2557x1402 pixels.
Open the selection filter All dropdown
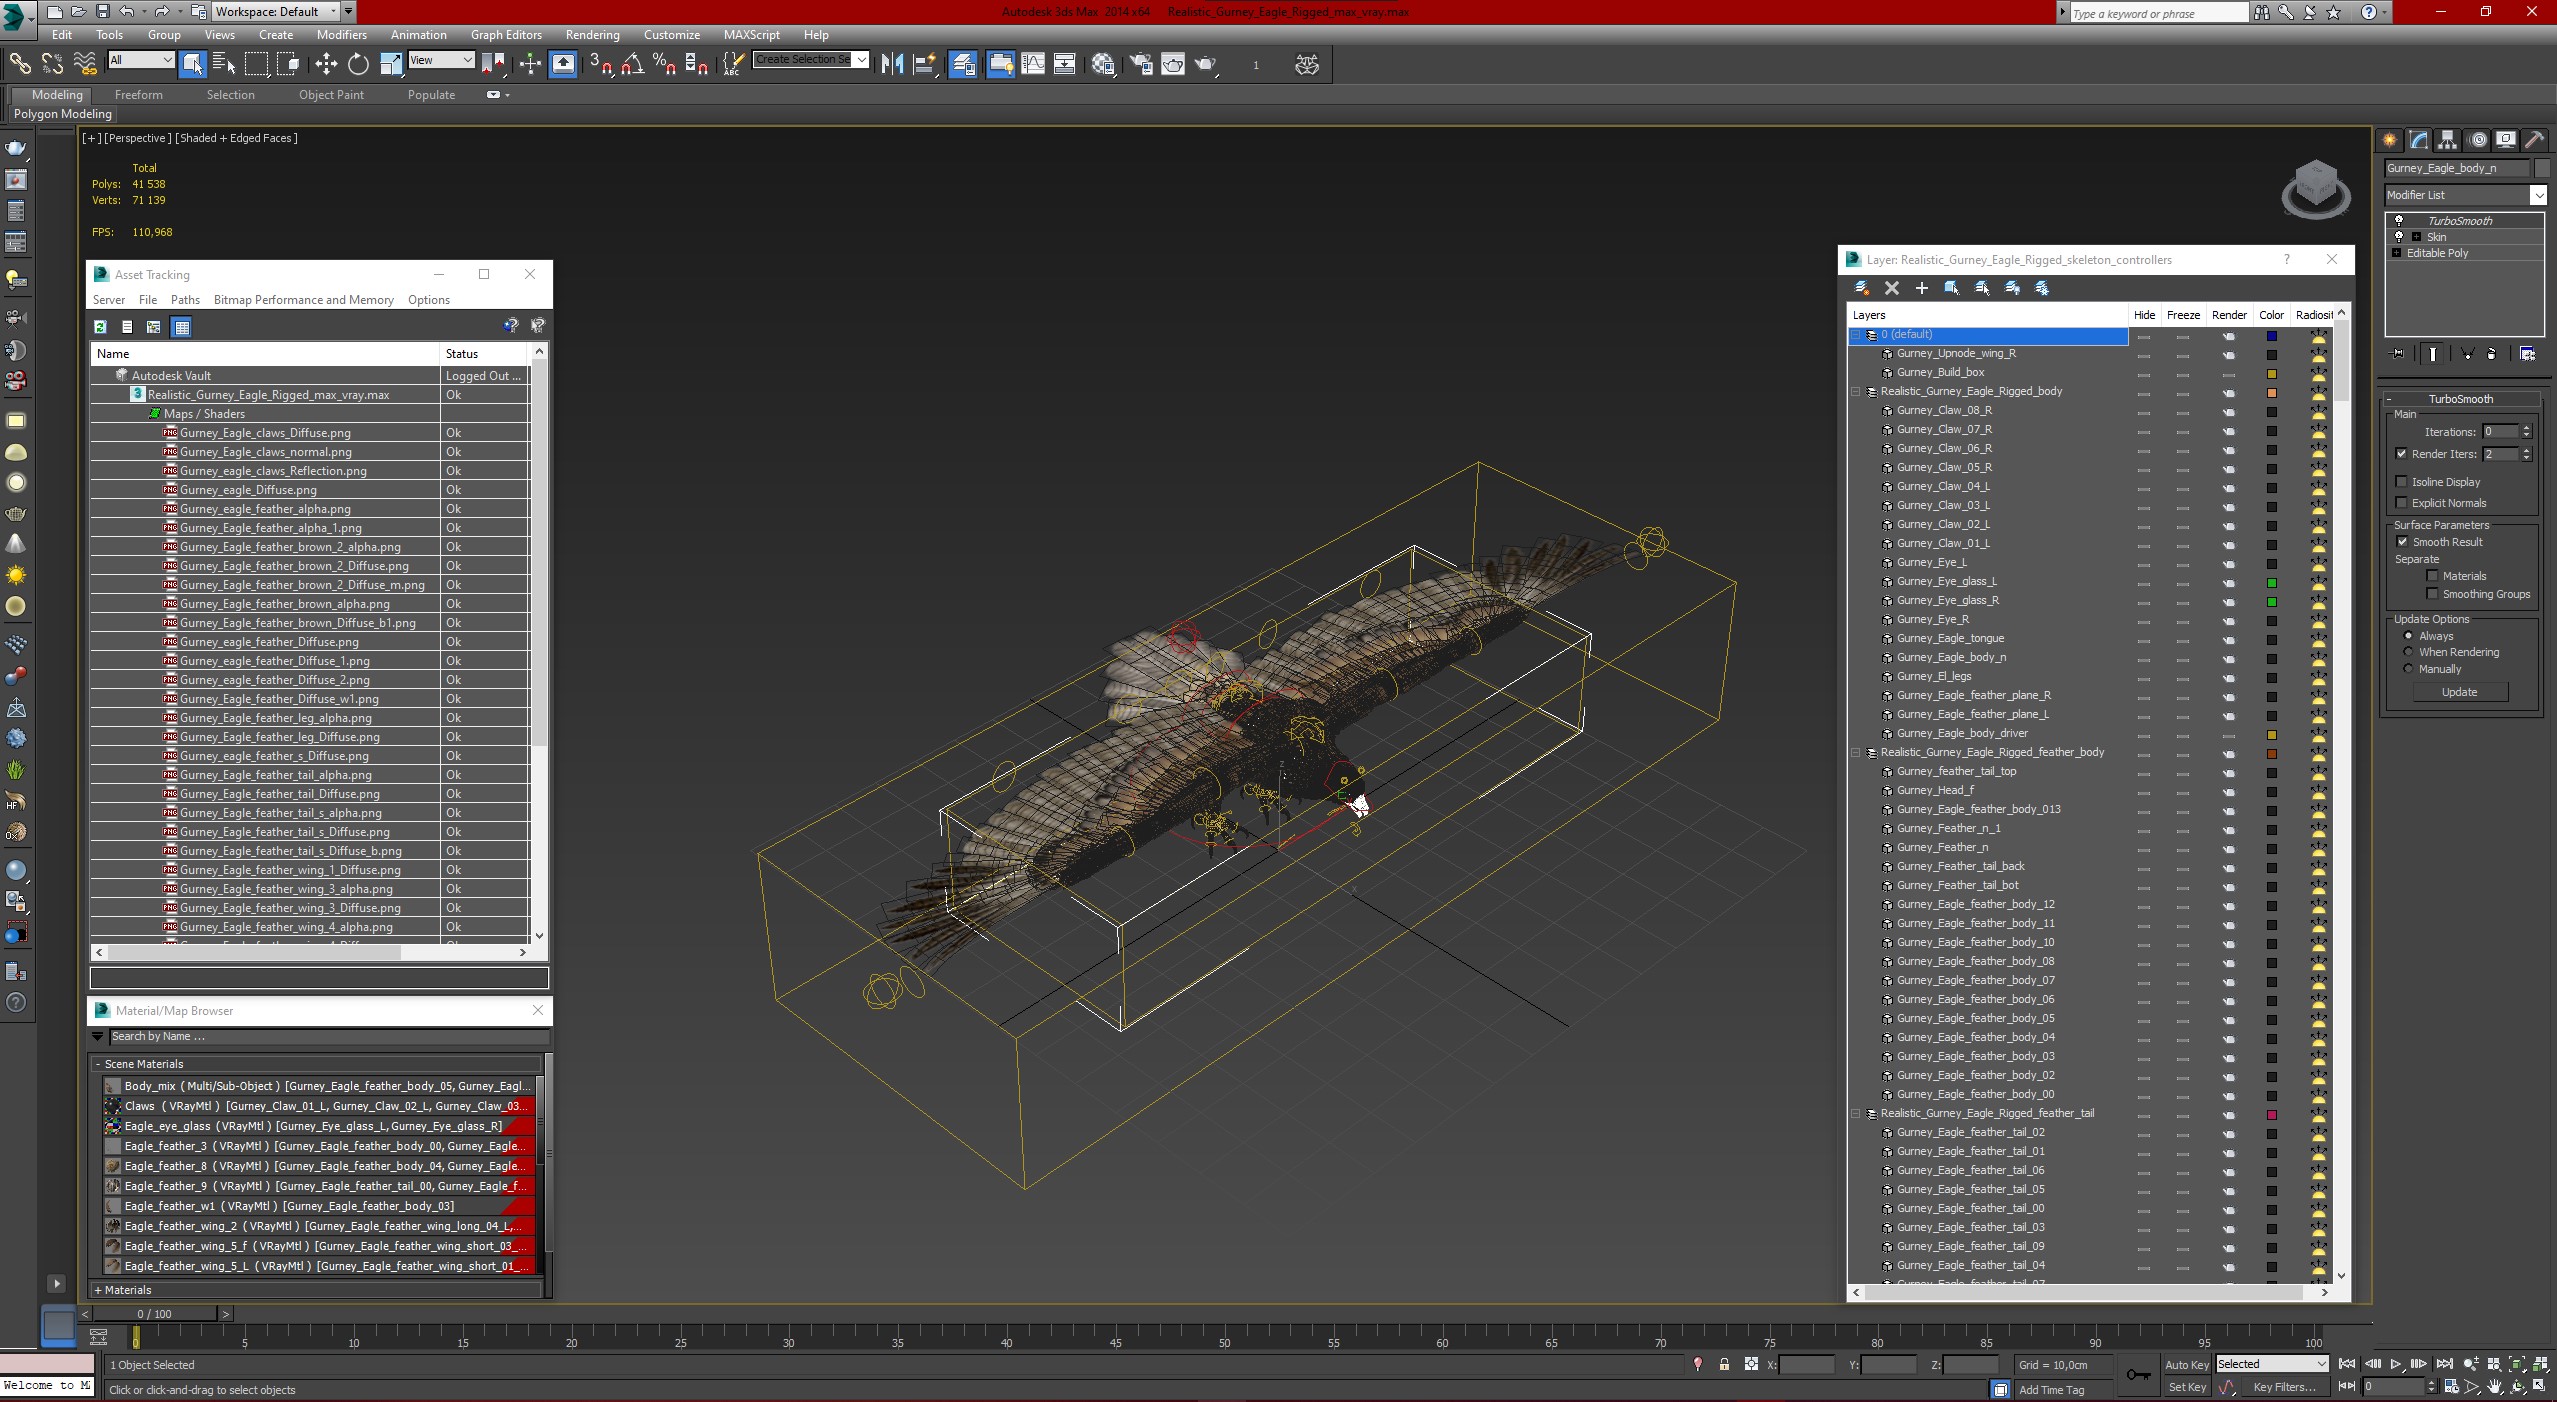pos(141,60)
